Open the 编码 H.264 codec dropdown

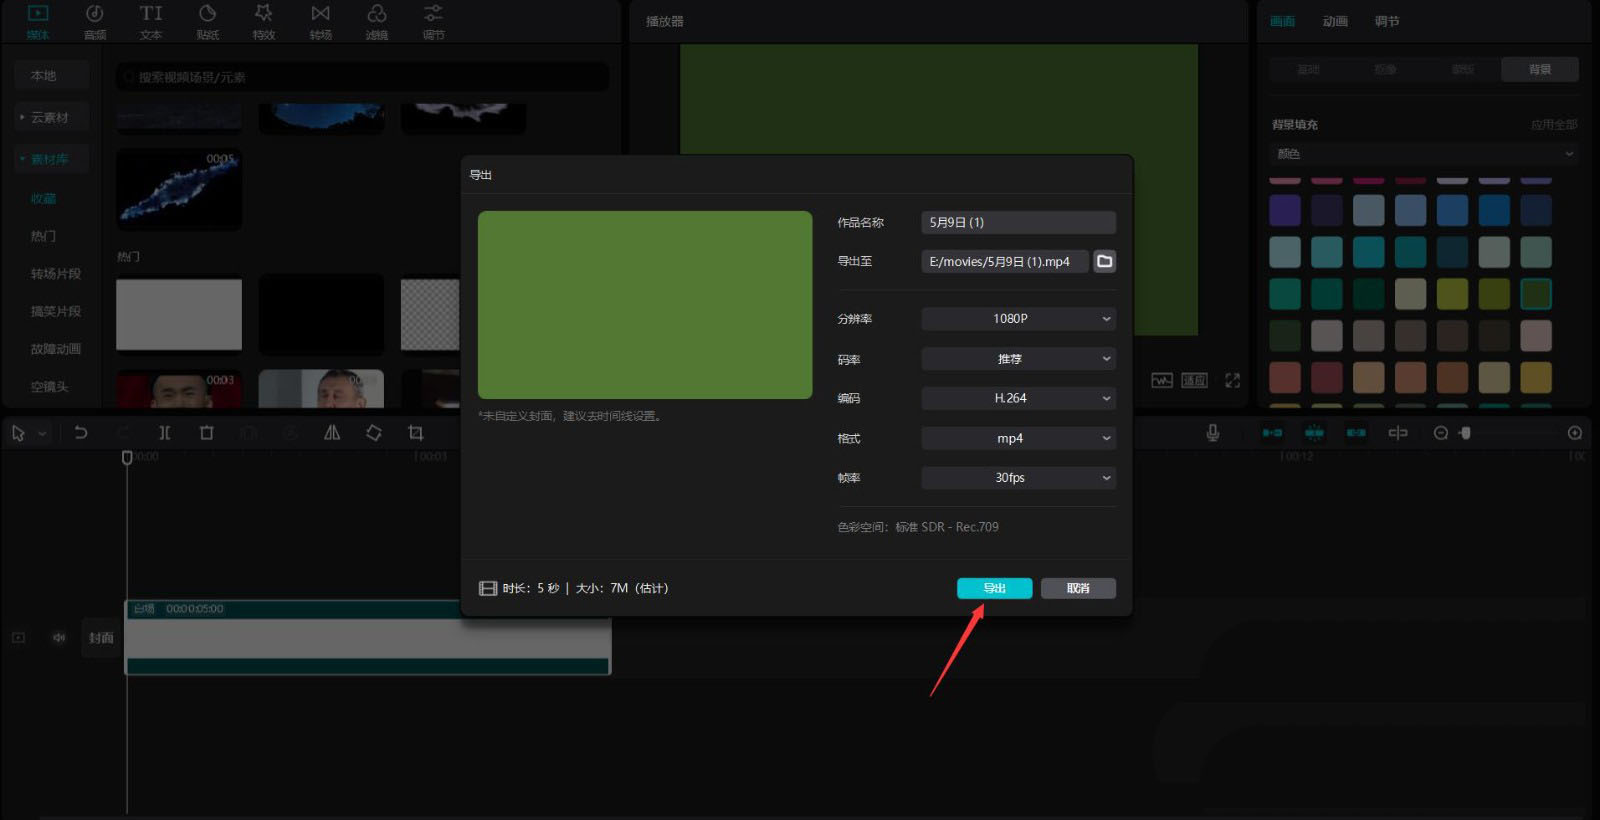[x=1018, y=398]
